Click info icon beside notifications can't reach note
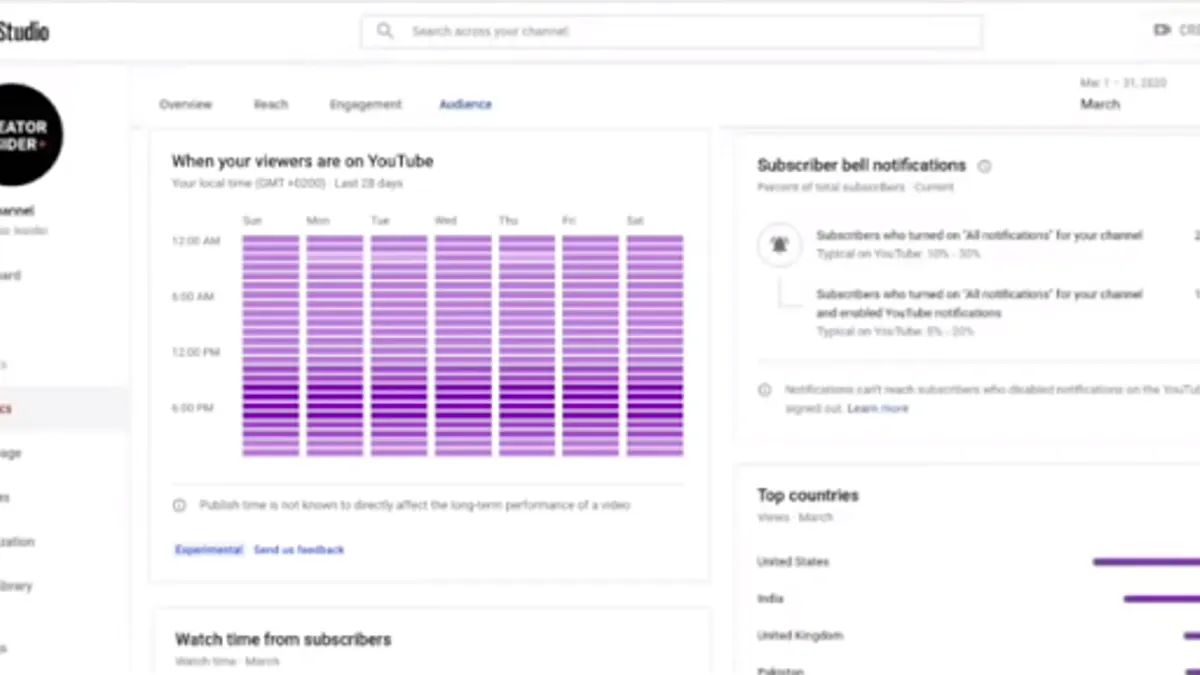This screenshot has width=1200, height=675. [764, 390]
